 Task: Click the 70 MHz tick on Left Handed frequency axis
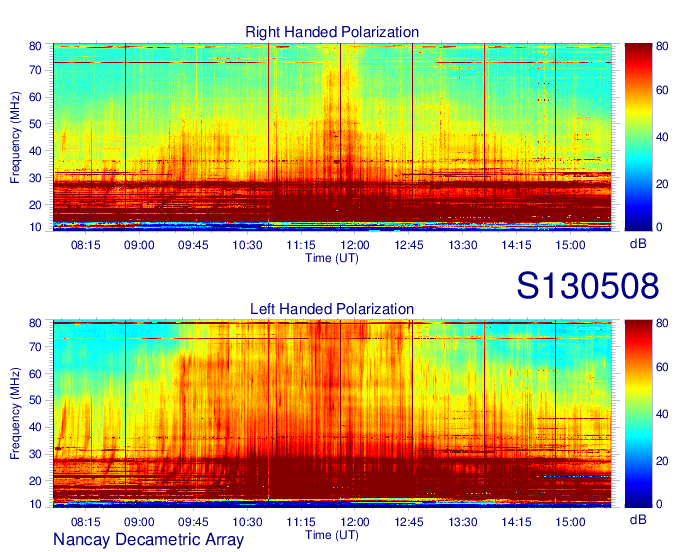click(36, 347)
